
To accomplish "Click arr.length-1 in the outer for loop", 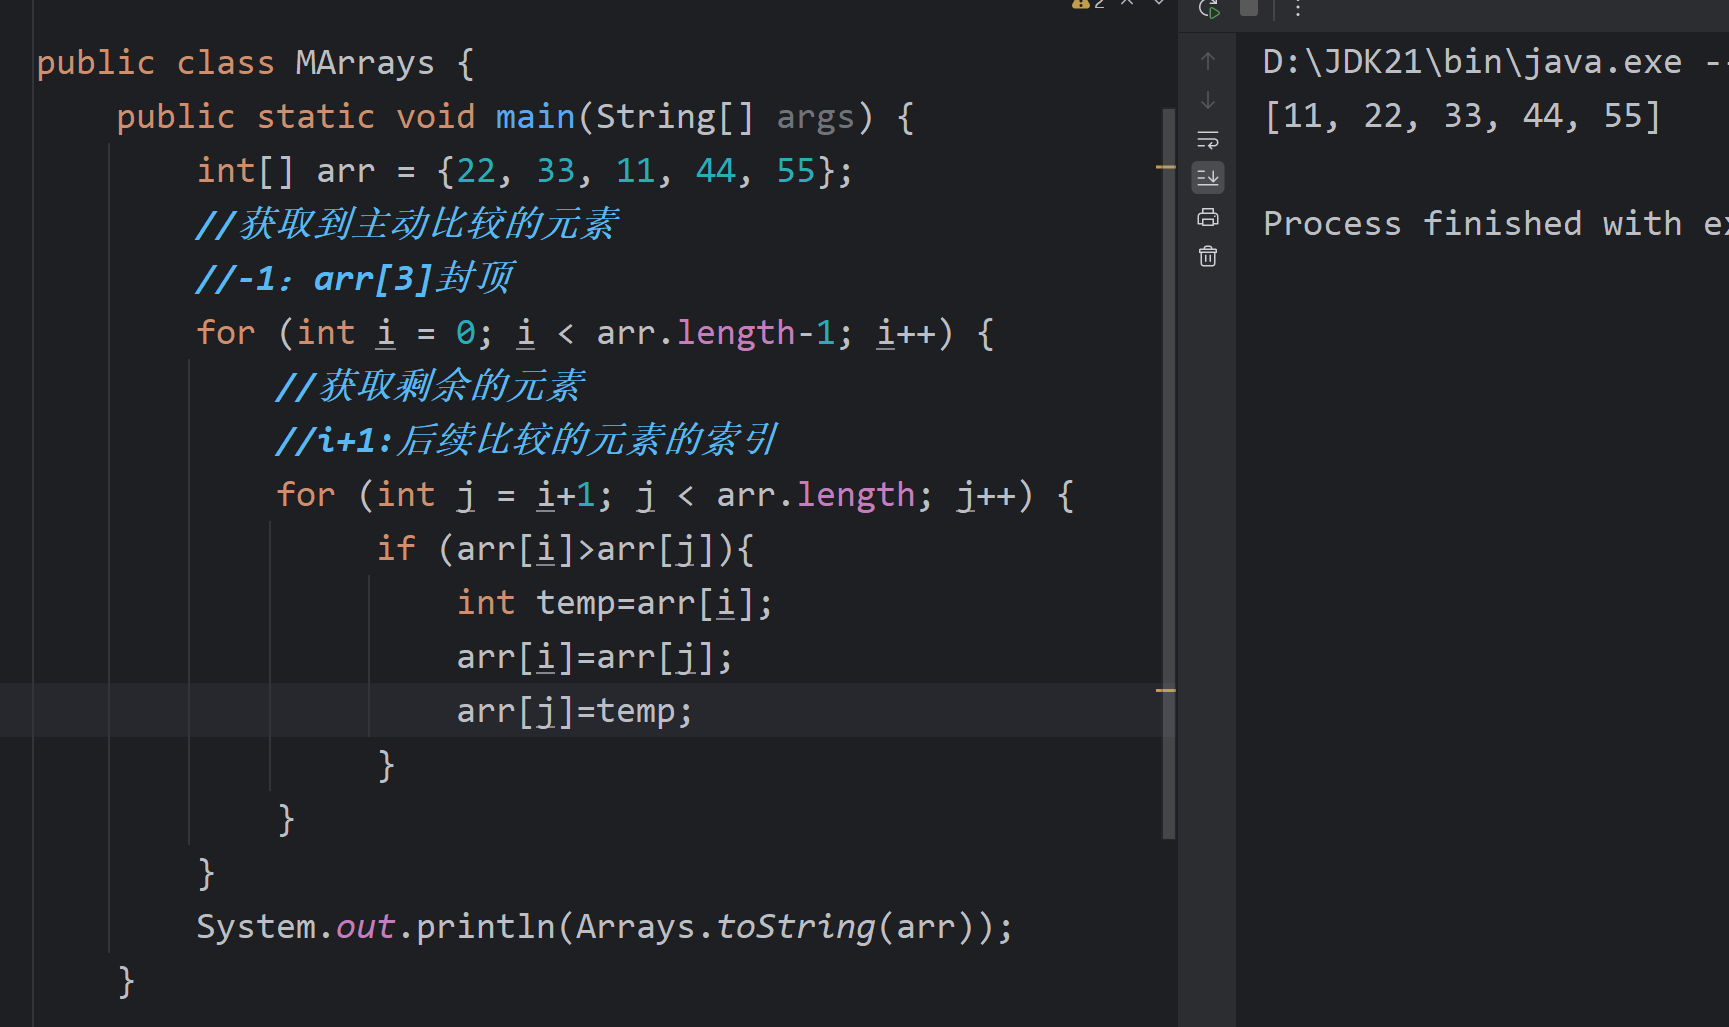I will pos(715,333).
